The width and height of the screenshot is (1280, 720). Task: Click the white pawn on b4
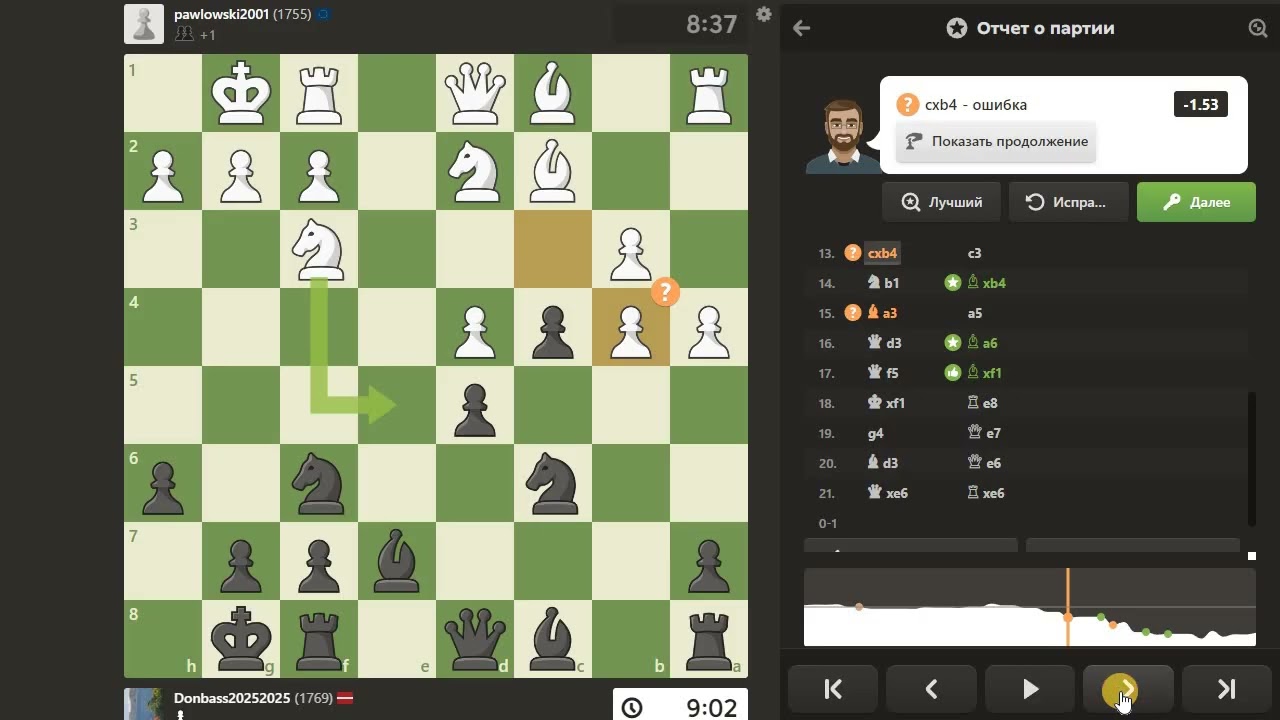point(631,327)
